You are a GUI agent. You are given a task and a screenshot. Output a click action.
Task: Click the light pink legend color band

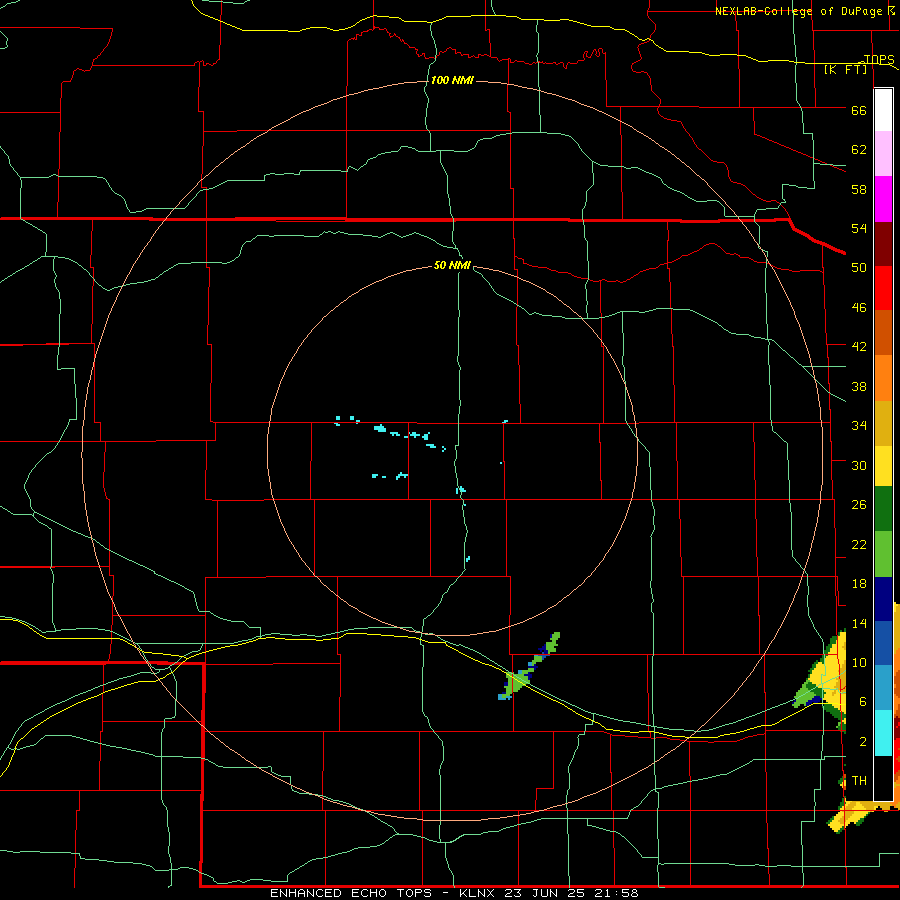[883, 153]
